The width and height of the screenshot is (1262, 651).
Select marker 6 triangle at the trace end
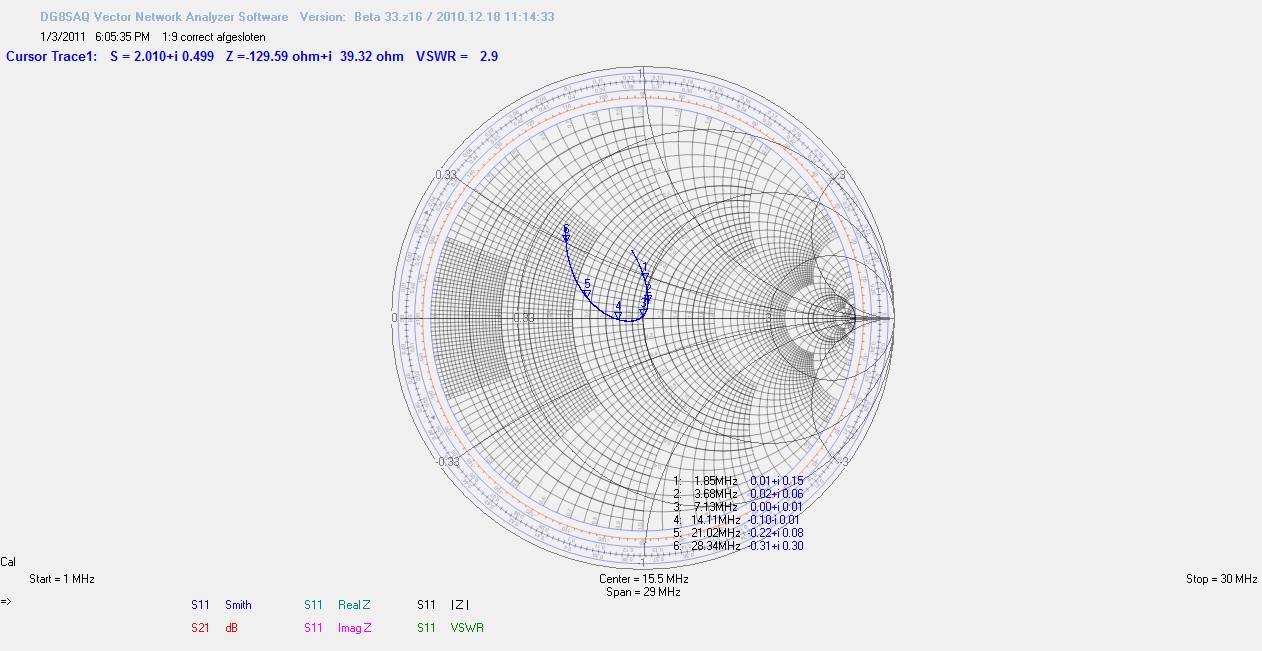[x=566, y=237]
